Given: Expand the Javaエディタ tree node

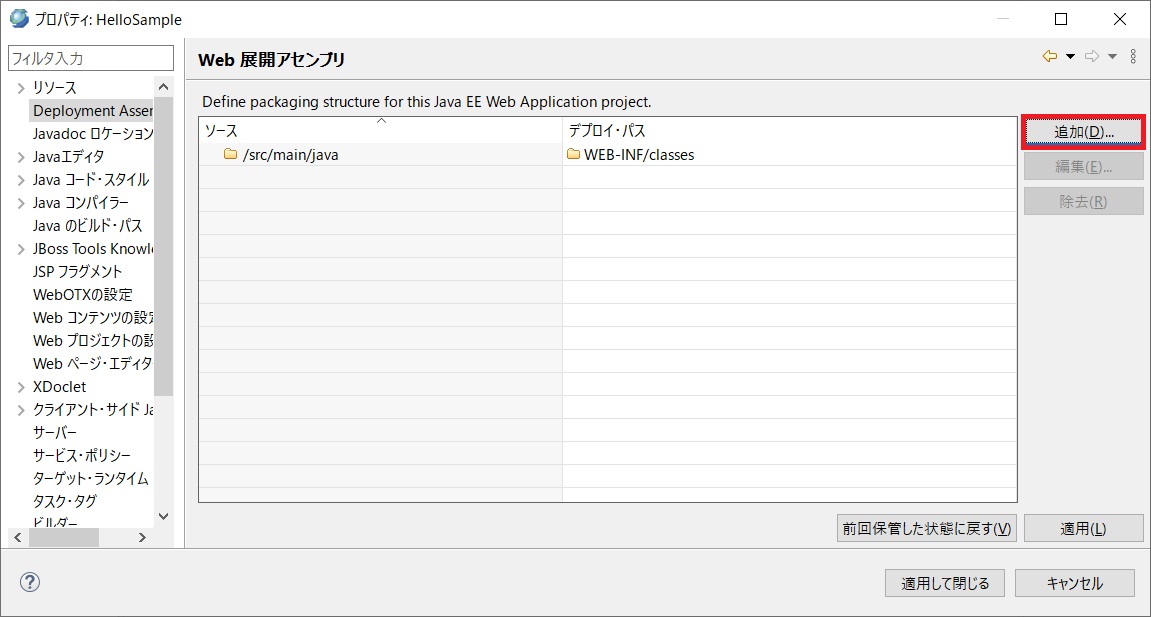Looking at the screenshot, I should click(21, 157).
